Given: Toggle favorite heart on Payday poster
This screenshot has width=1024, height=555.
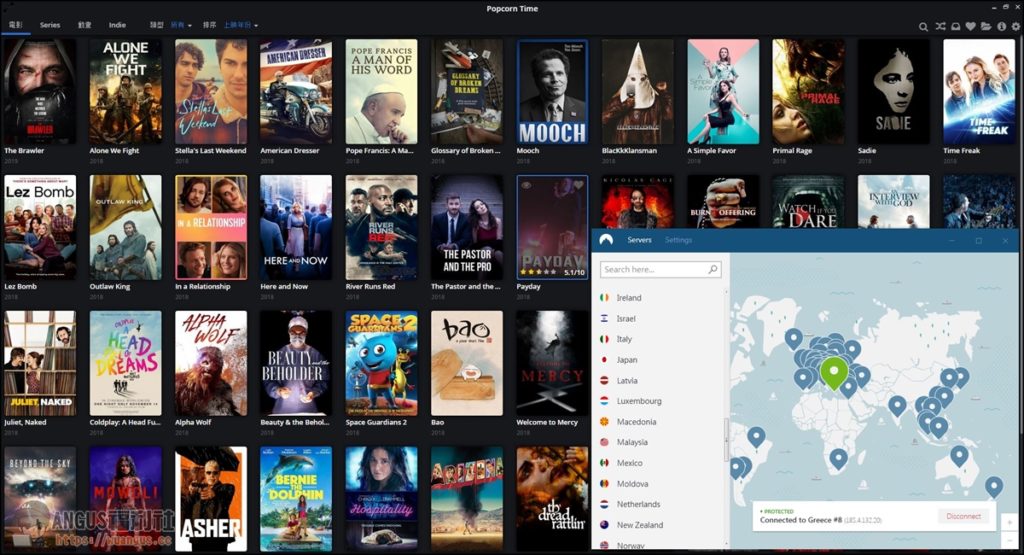Looking at the screenshot, I should pyautogui.click(x=579, y=184).
